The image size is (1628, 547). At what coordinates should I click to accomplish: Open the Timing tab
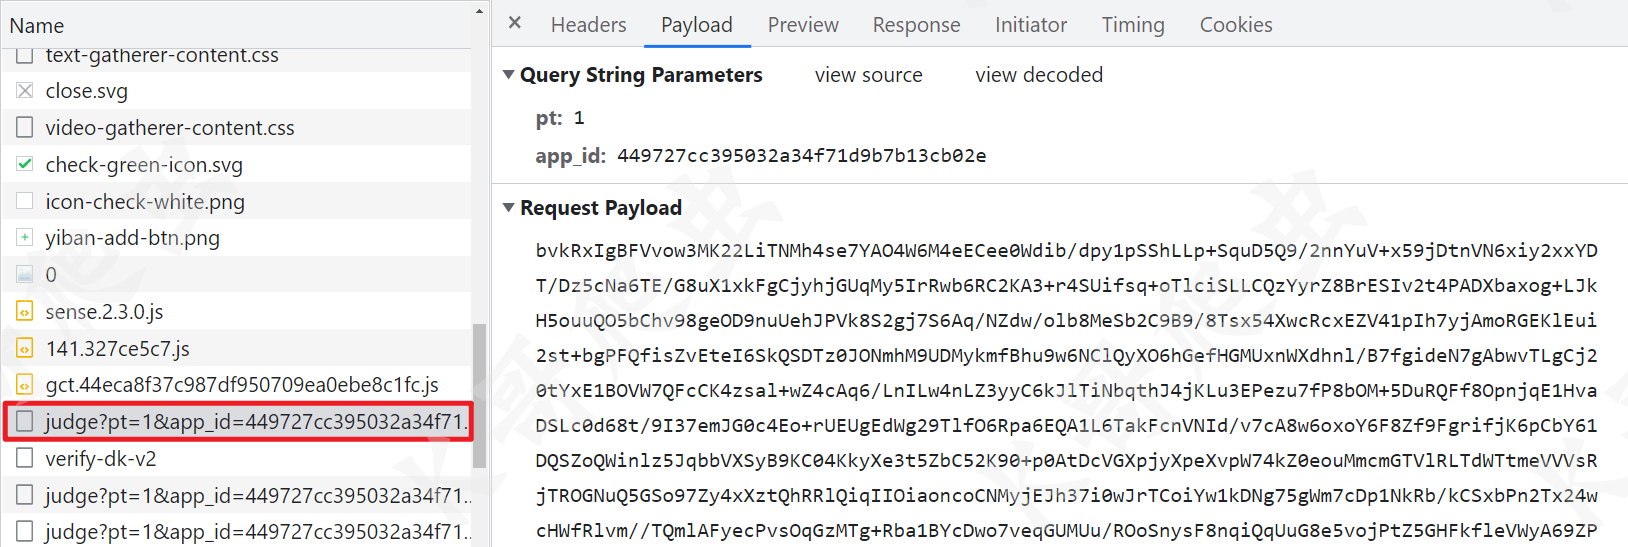click(x=1133, y=24)
